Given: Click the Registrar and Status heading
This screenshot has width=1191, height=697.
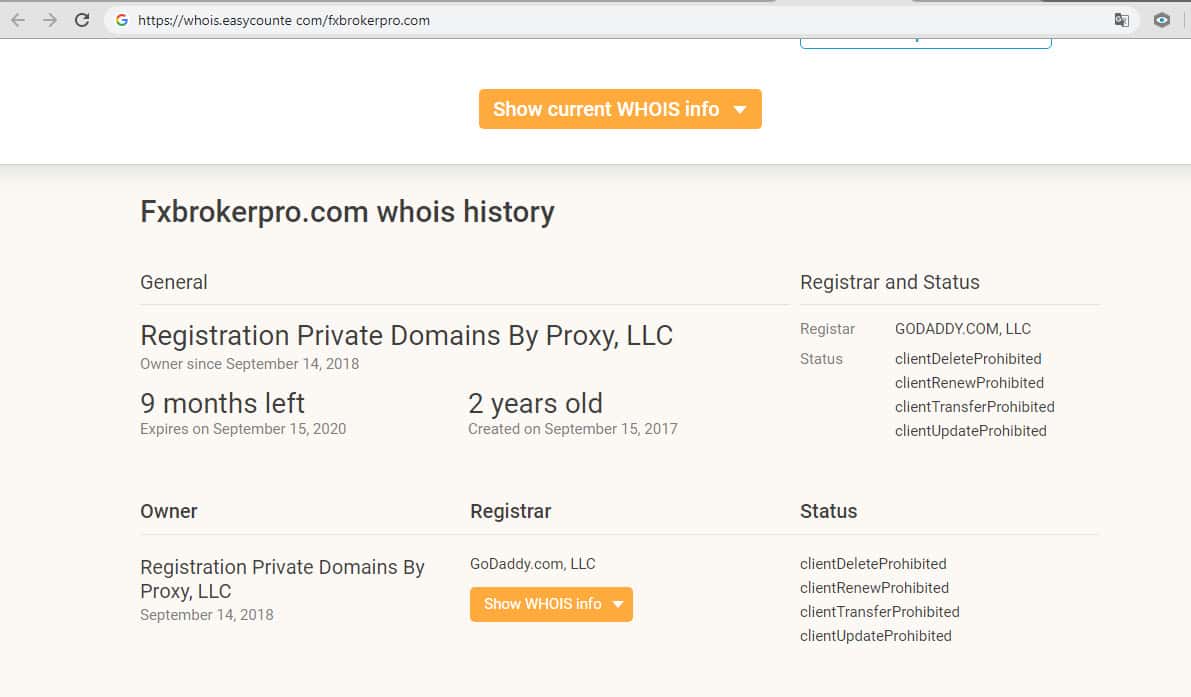Looking at the screenshot, I should [x=889, y=282].
